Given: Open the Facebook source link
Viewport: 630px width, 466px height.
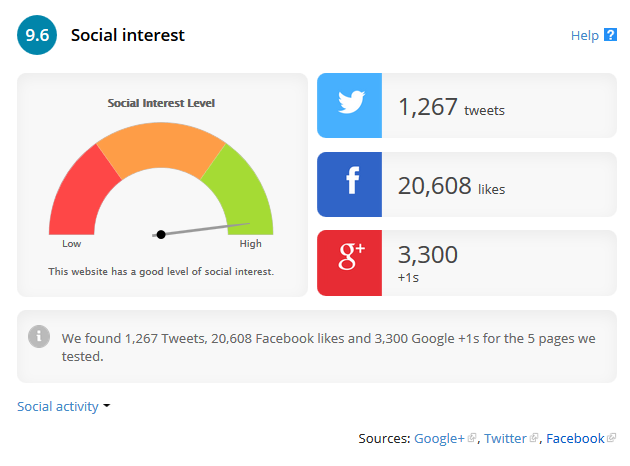Looking at the screenshot, I should coord(575,438).
